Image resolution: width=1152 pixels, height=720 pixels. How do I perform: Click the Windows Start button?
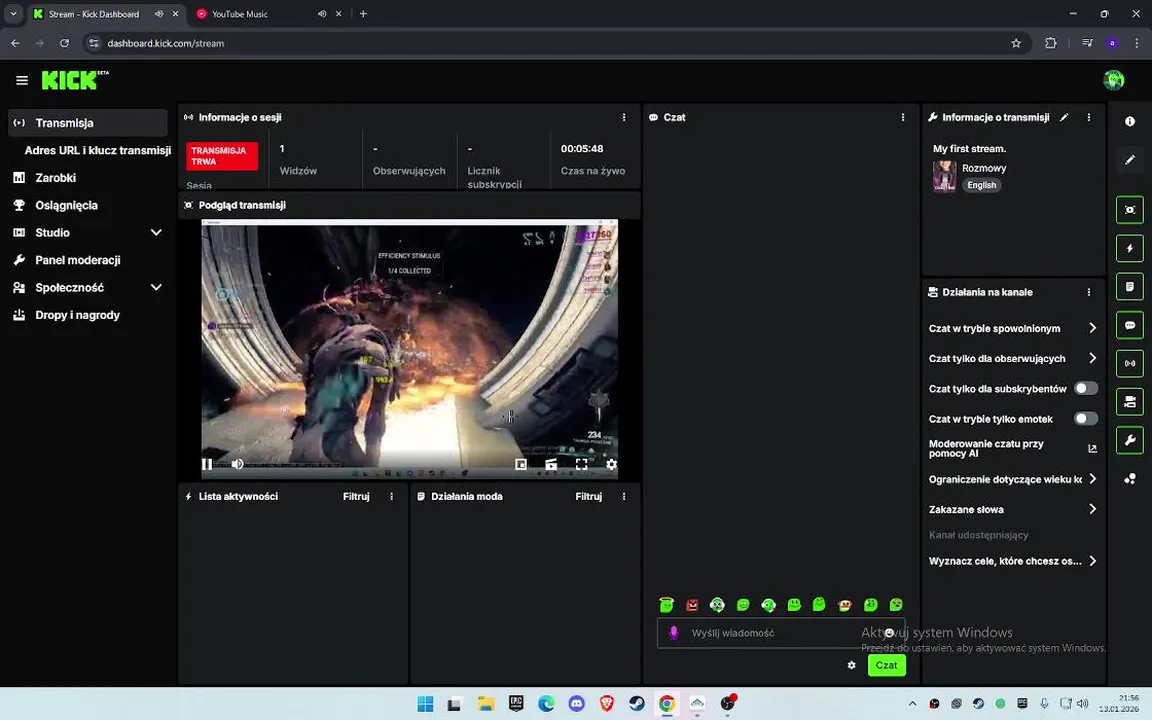(425, 704)
